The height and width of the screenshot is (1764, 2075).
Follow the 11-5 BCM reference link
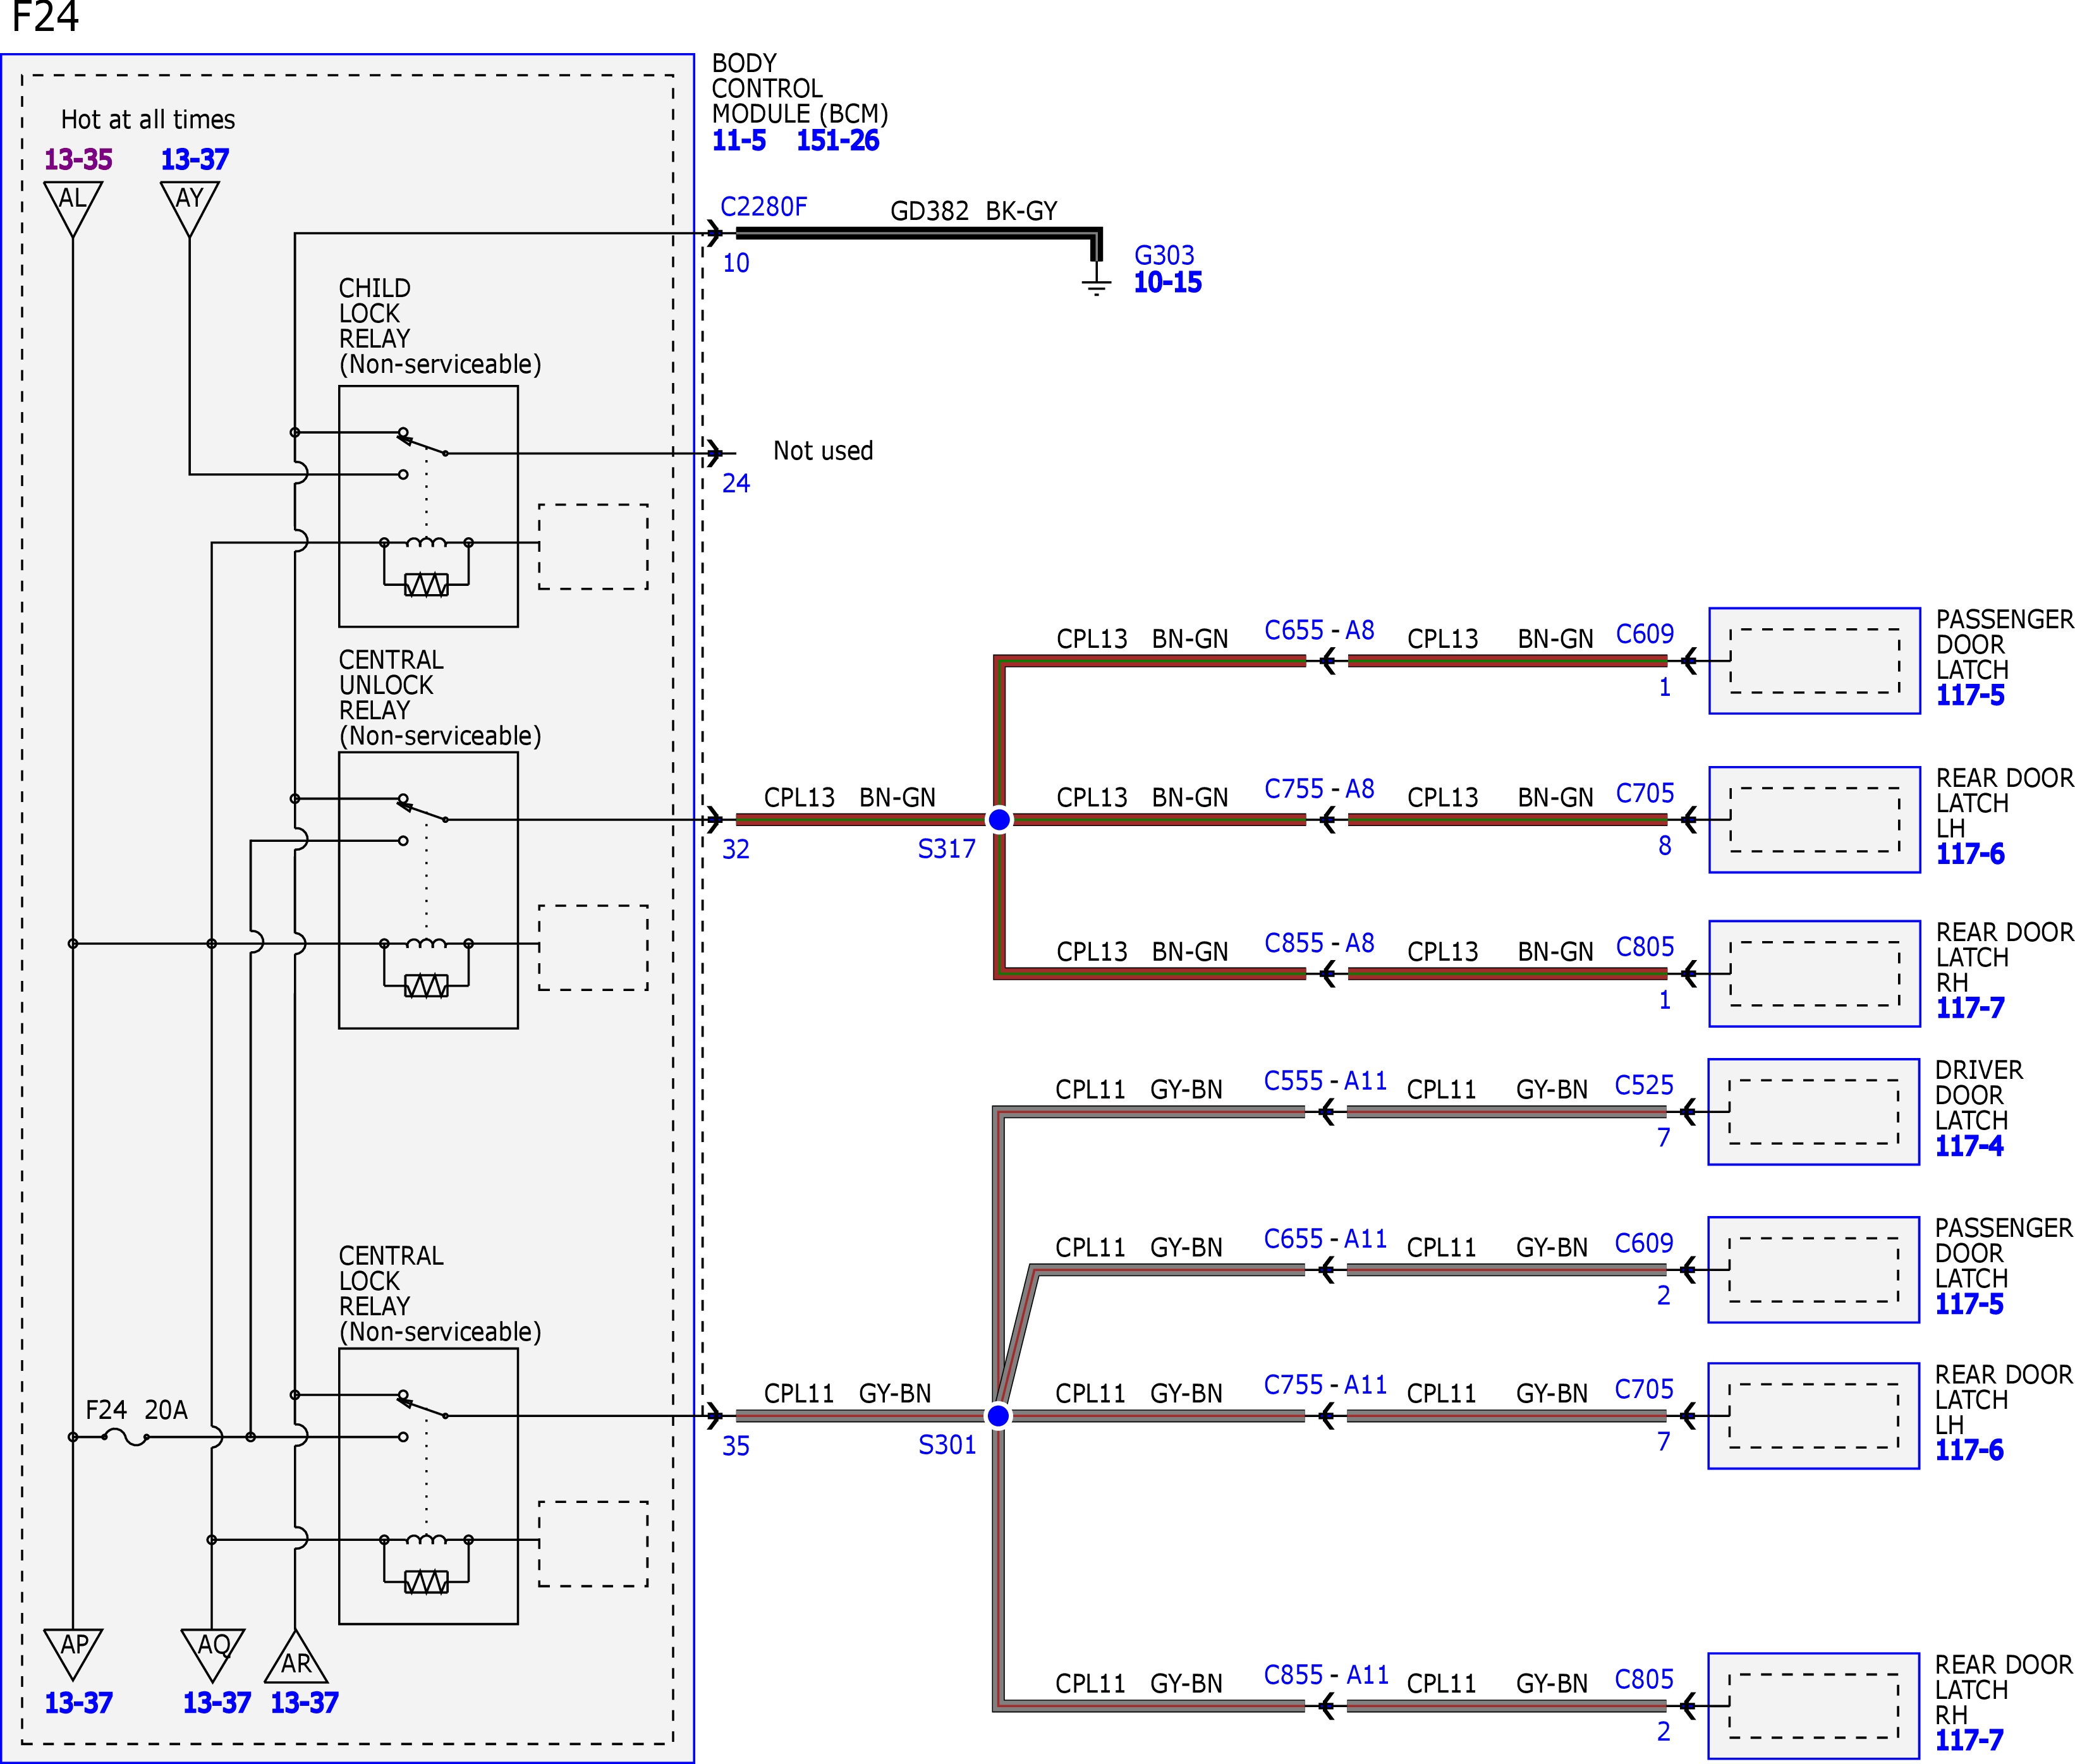click(x=738, y=140)
